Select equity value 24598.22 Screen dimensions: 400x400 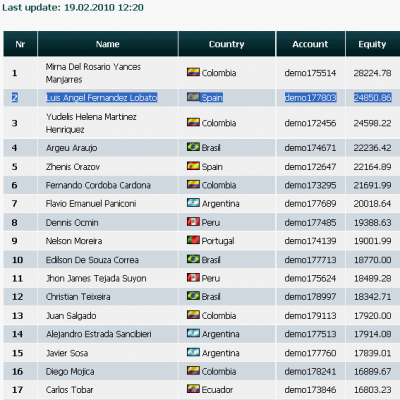[373, 123]
